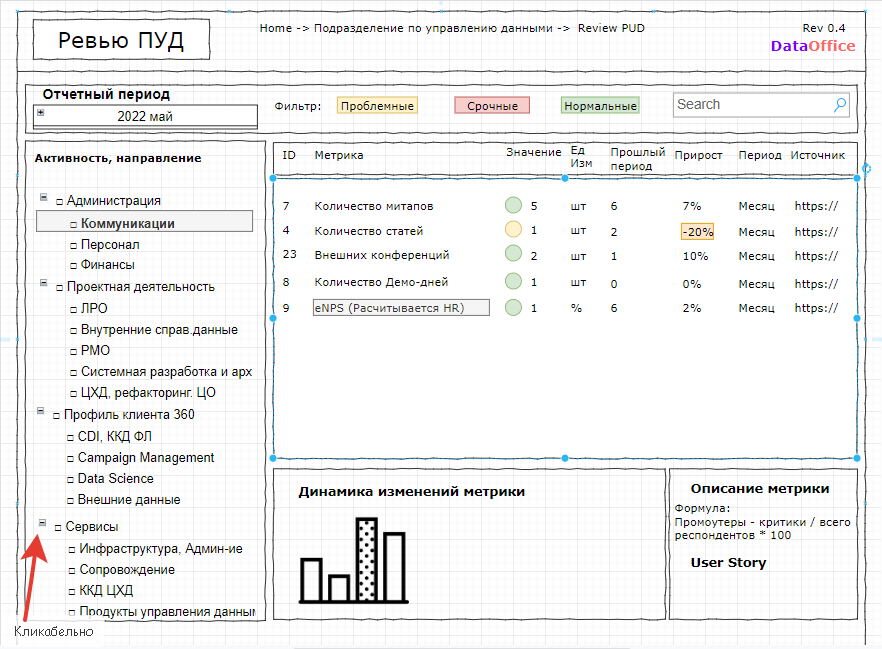Select Data Science tree item
882x649 pixels.
click(x=115, y=479)
